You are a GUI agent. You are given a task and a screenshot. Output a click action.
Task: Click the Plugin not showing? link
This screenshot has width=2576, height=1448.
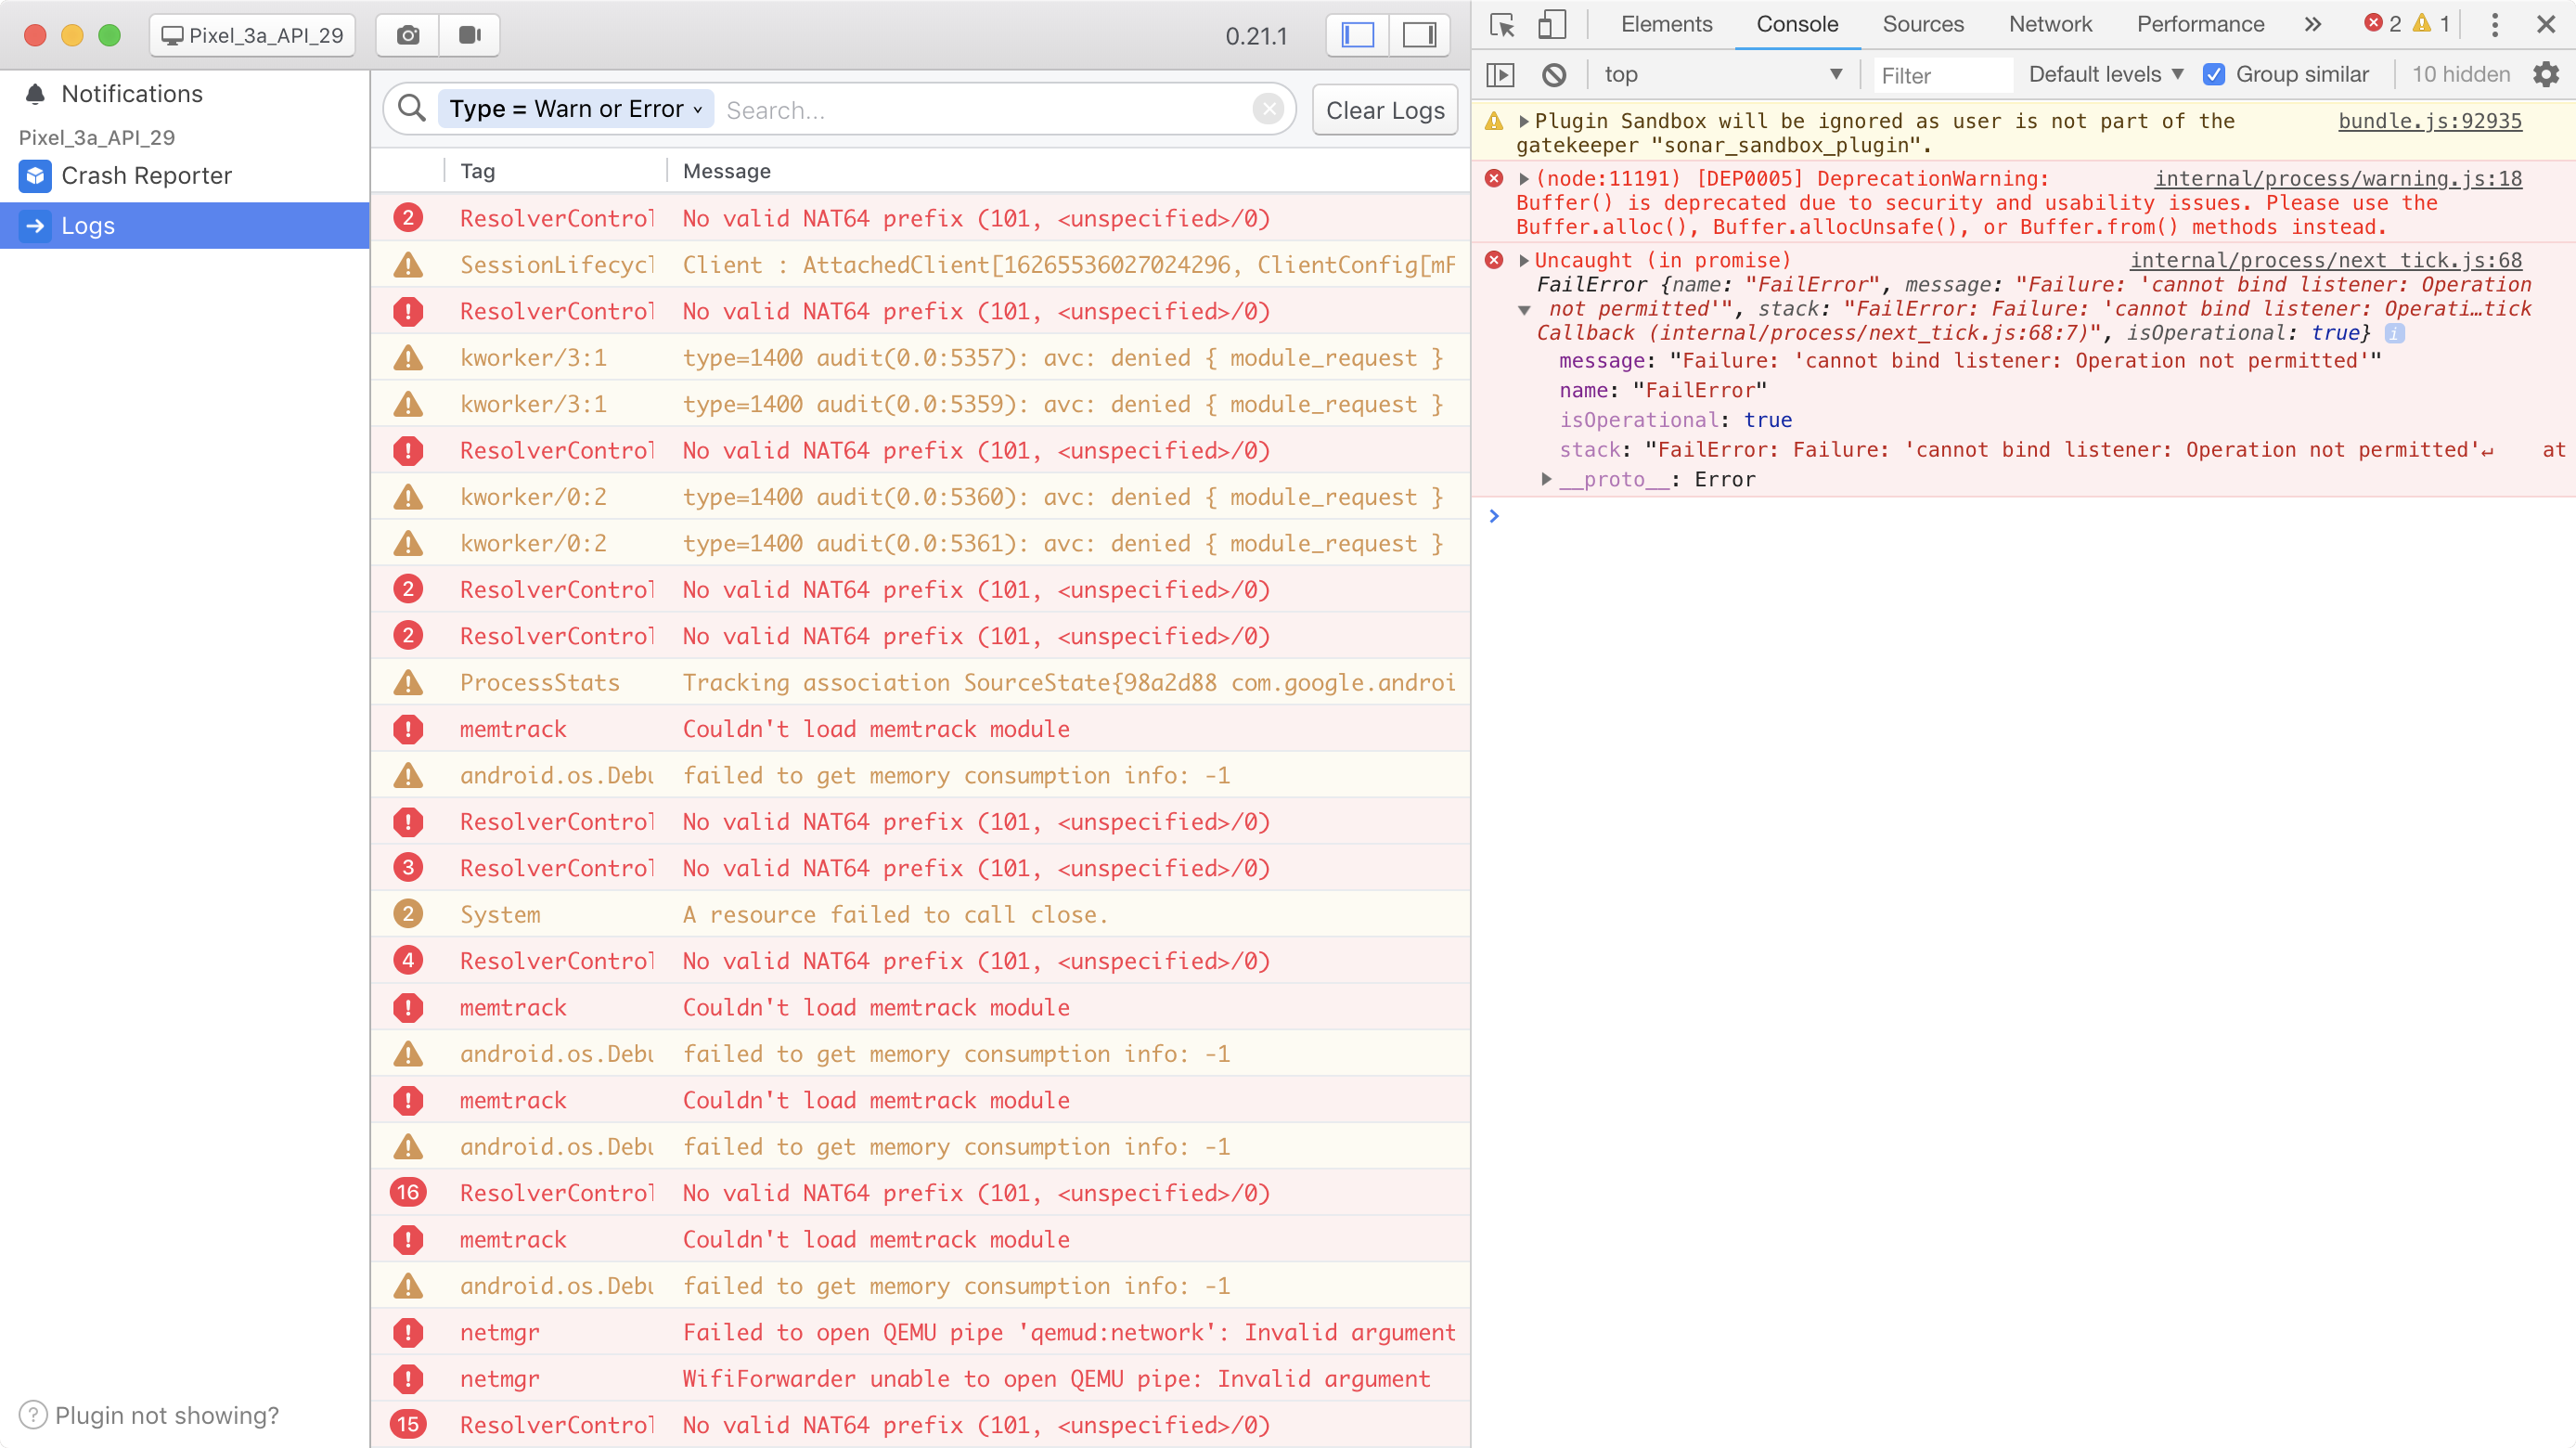pyautogui.click(x=167, y=1415)
